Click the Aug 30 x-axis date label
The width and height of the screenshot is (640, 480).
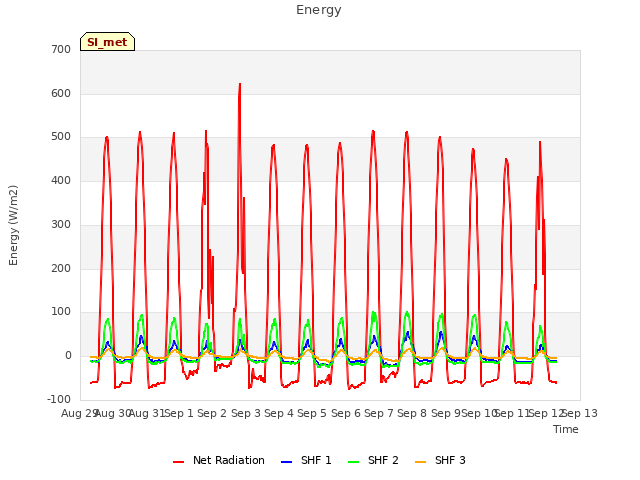pos(113,413)
